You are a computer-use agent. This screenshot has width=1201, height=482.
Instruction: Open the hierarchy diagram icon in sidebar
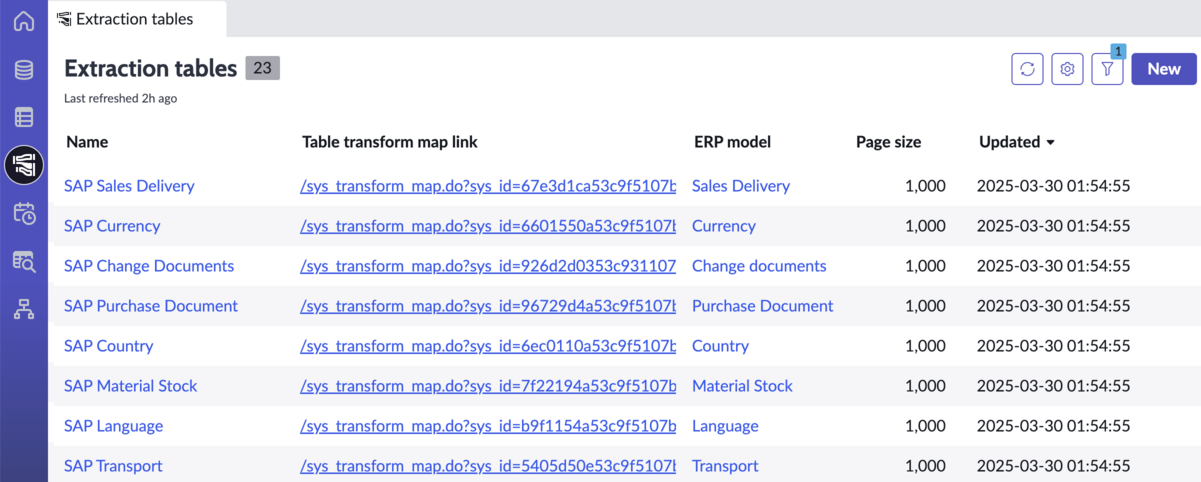24,309
